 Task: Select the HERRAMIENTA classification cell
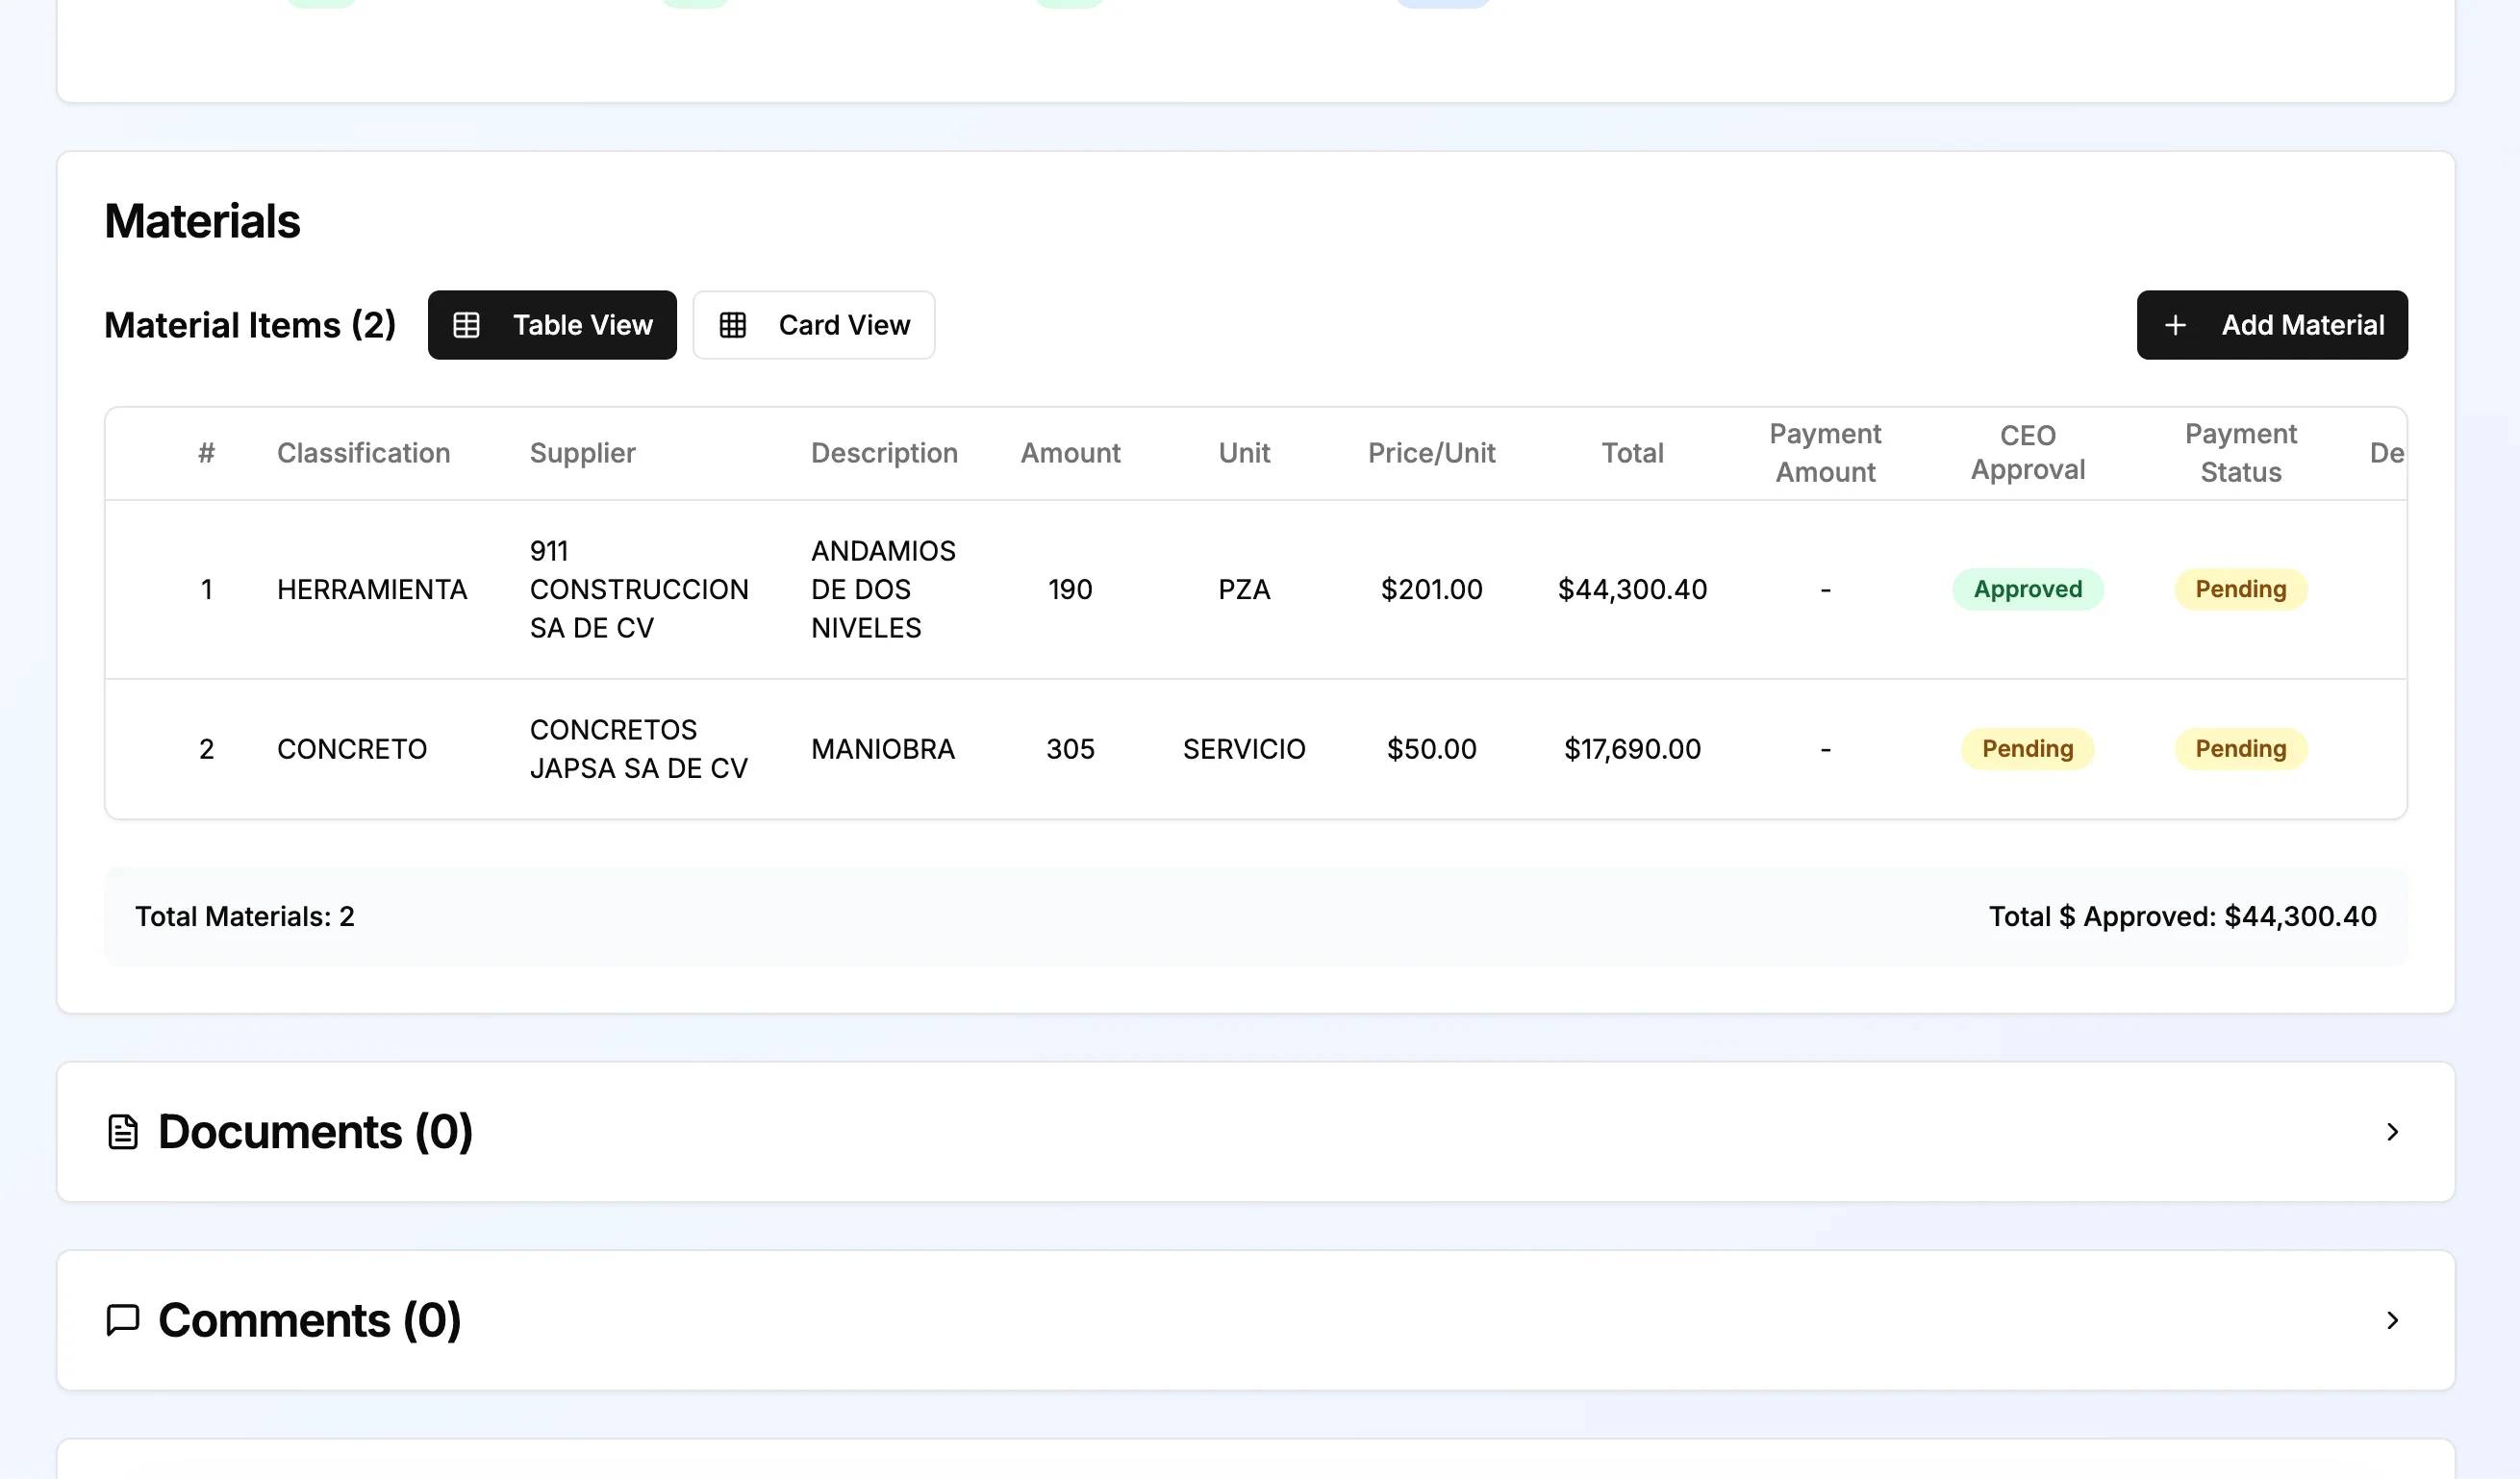click(372, 589)
